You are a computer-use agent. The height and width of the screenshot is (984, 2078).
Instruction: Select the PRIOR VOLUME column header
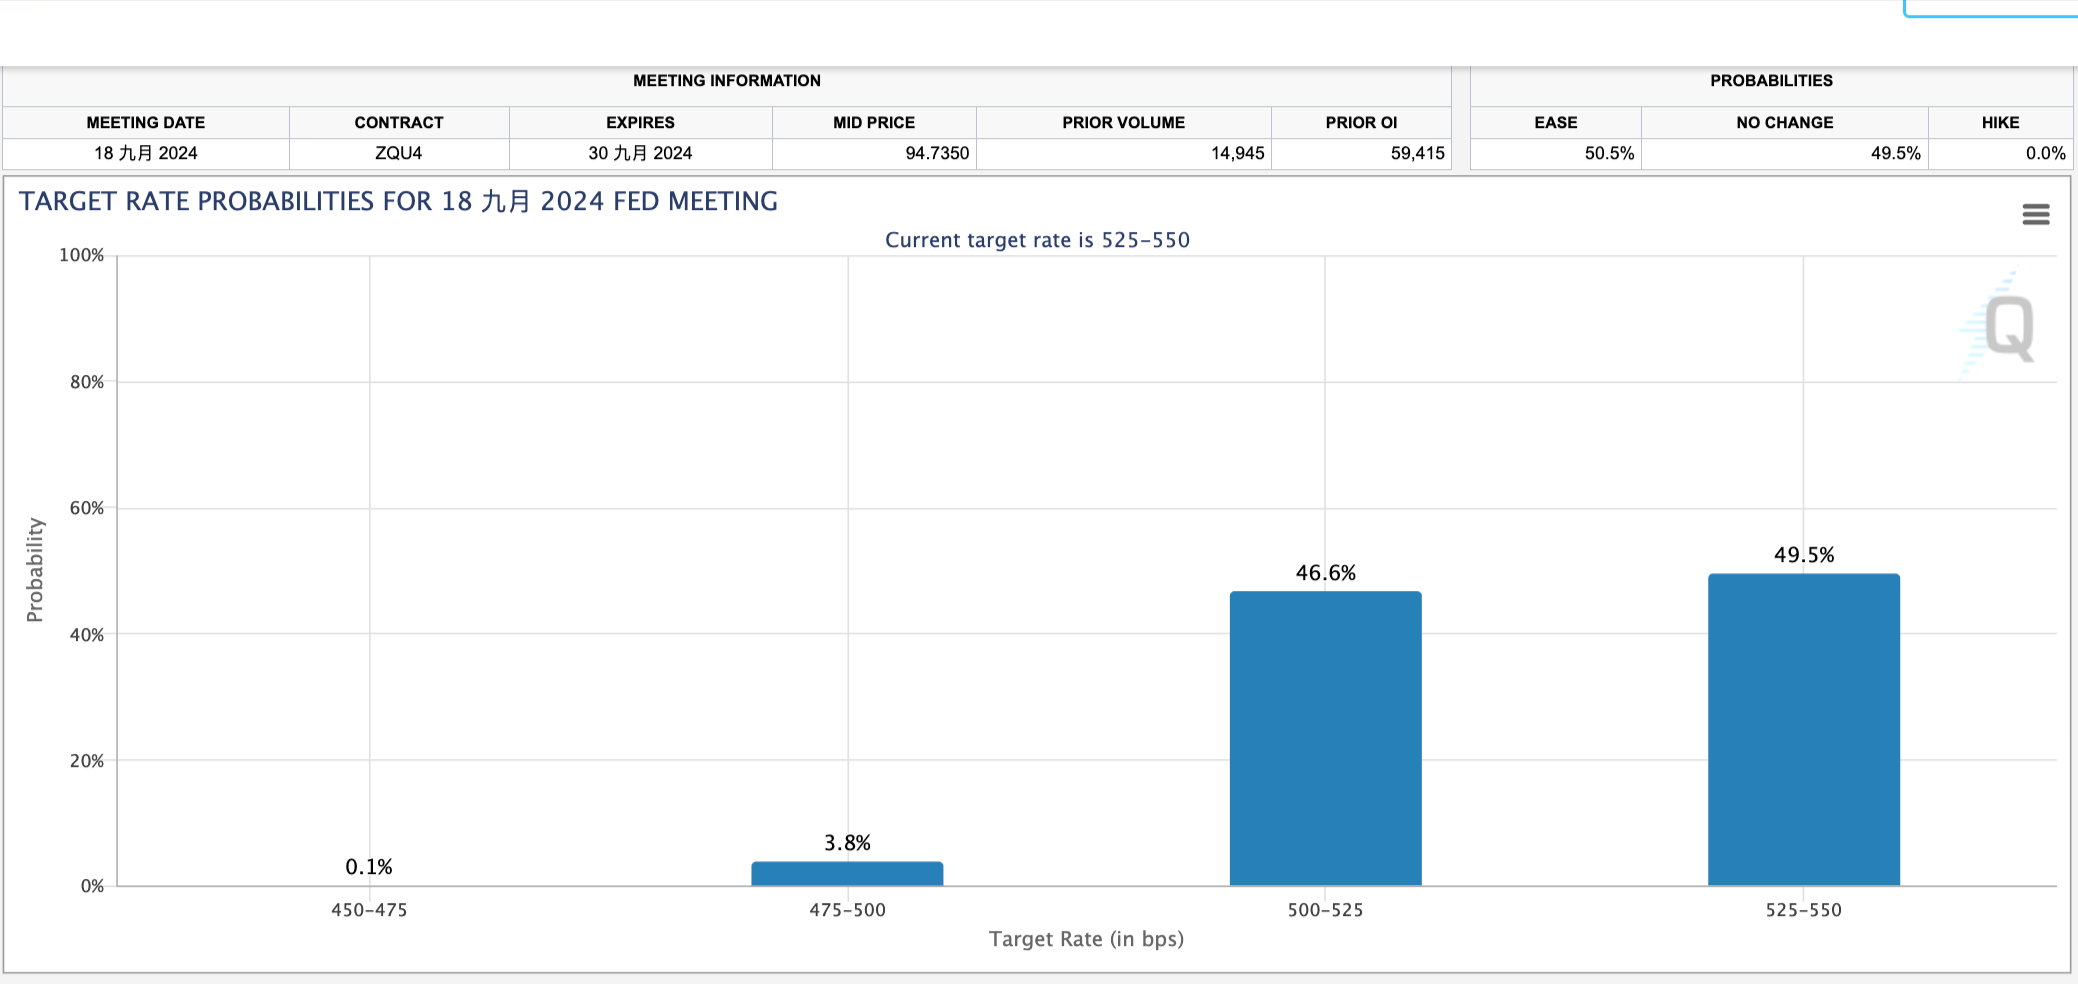(x=1123, y=122)
